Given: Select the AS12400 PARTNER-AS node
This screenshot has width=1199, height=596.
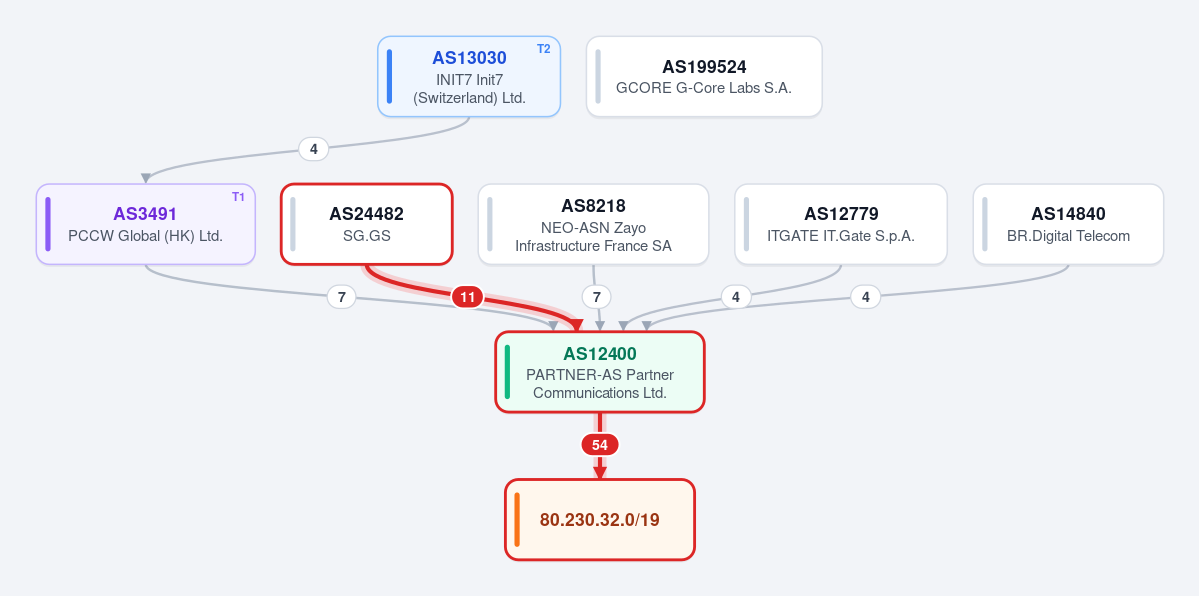Looking at the screenshot, I should click(x=600, y=372).
